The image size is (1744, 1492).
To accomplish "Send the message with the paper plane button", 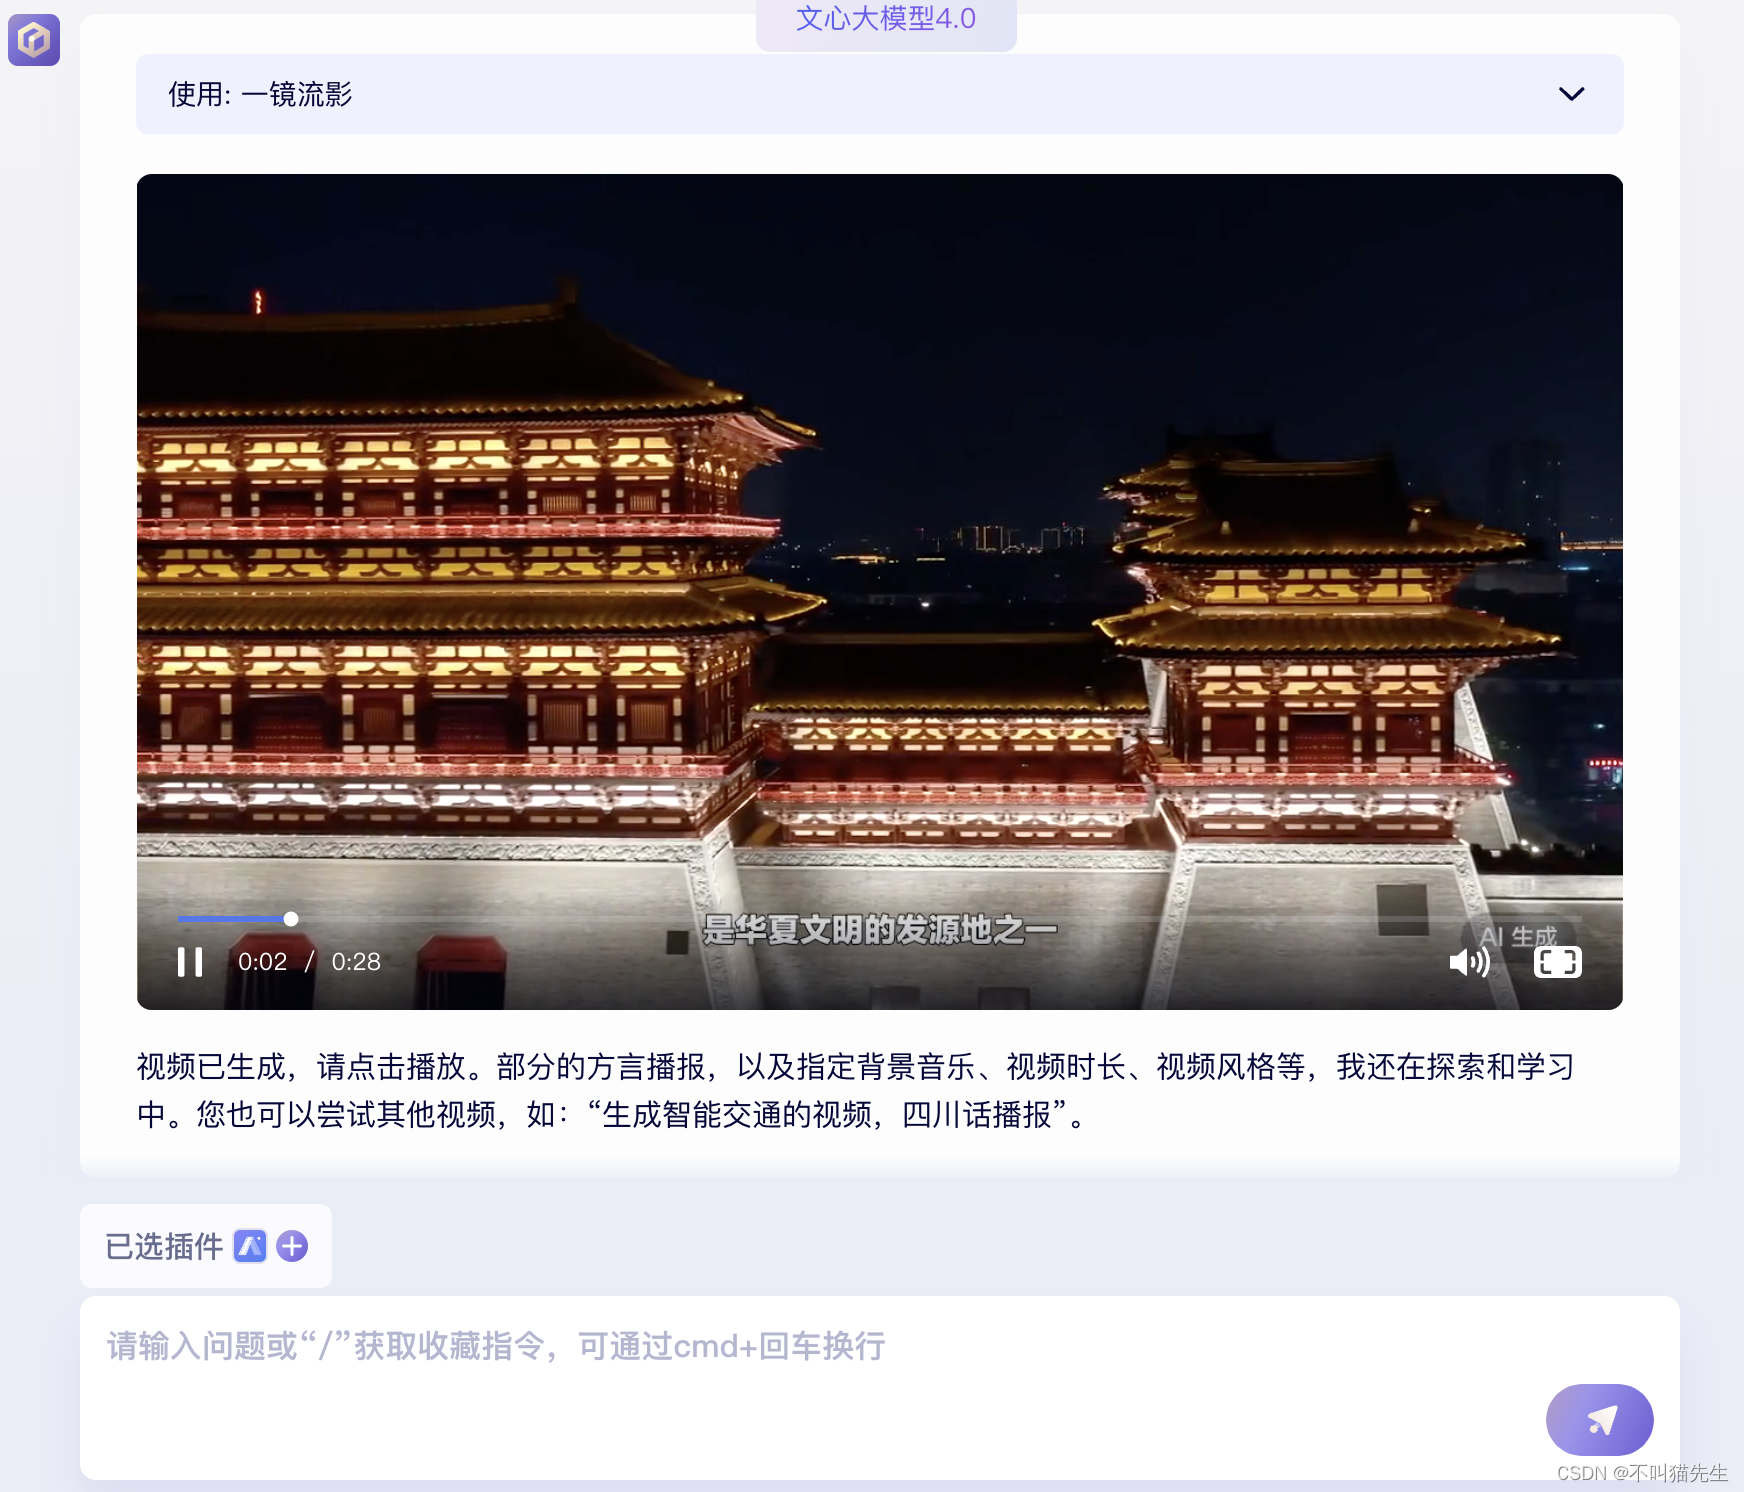I will pos(1599,1420).
